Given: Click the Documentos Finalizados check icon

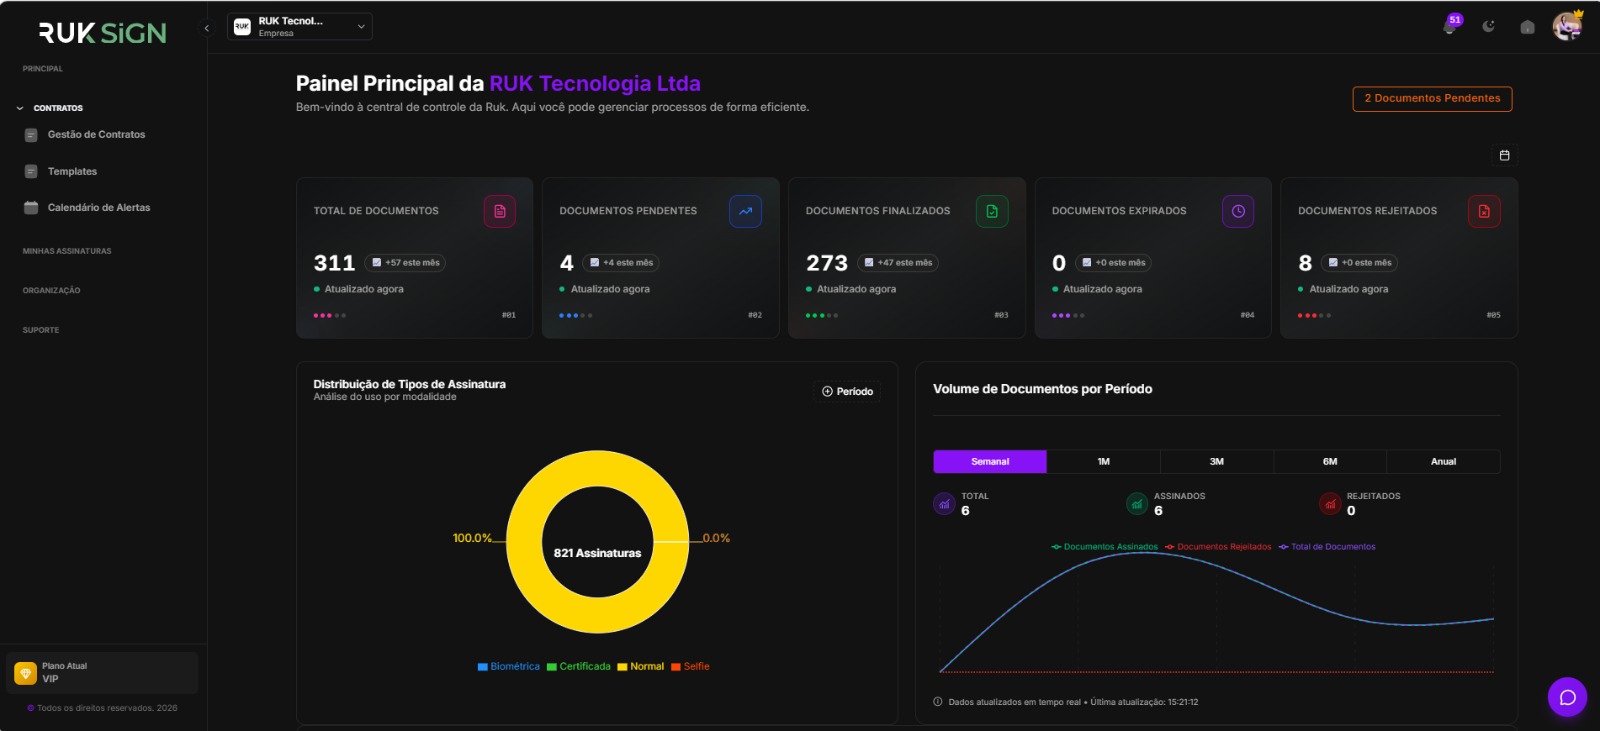Looking at the screenshot, I should point(992,211).
